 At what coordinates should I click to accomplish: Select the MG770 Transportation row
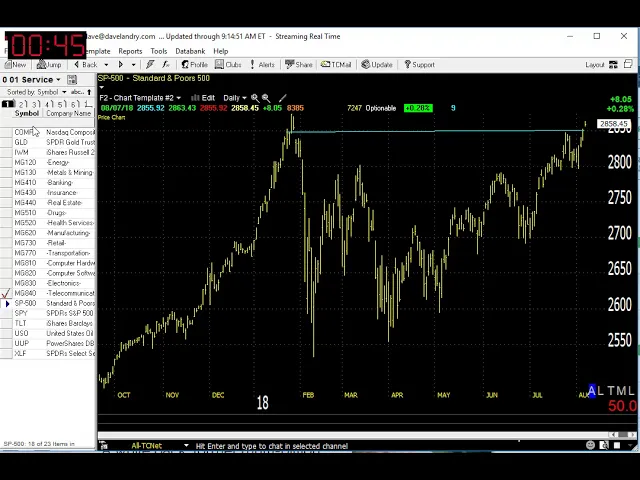click(48, 253)
